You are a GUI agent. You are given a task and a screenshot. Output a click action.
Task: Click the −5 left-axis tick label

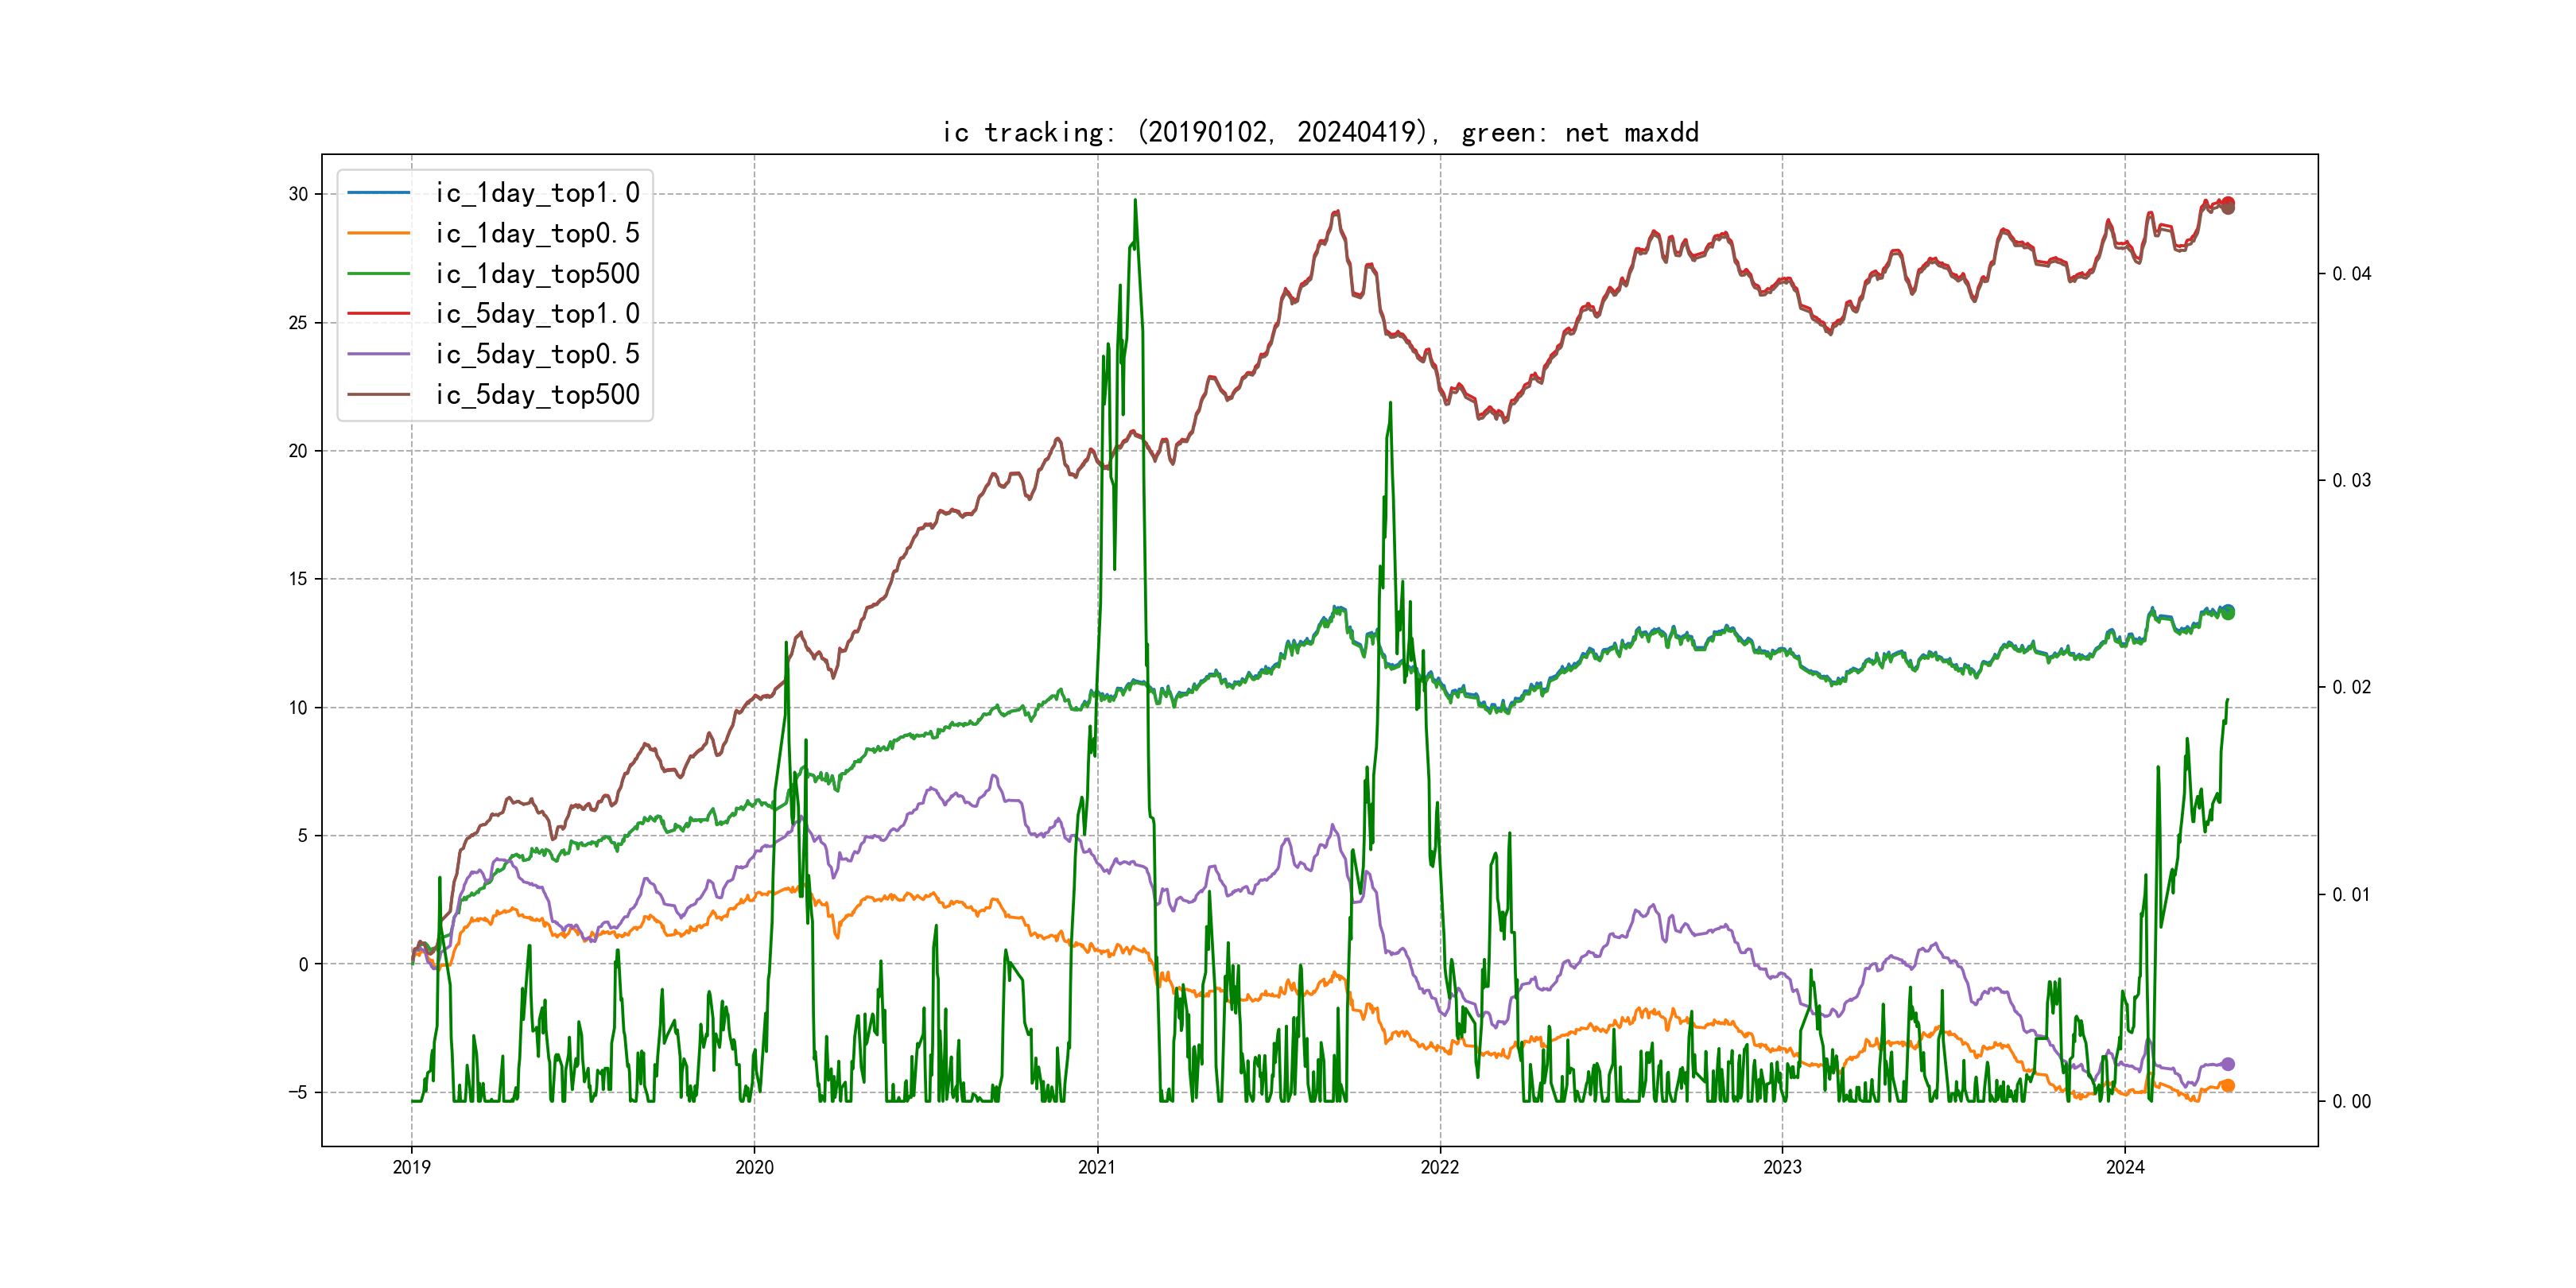coord(298,1092)
